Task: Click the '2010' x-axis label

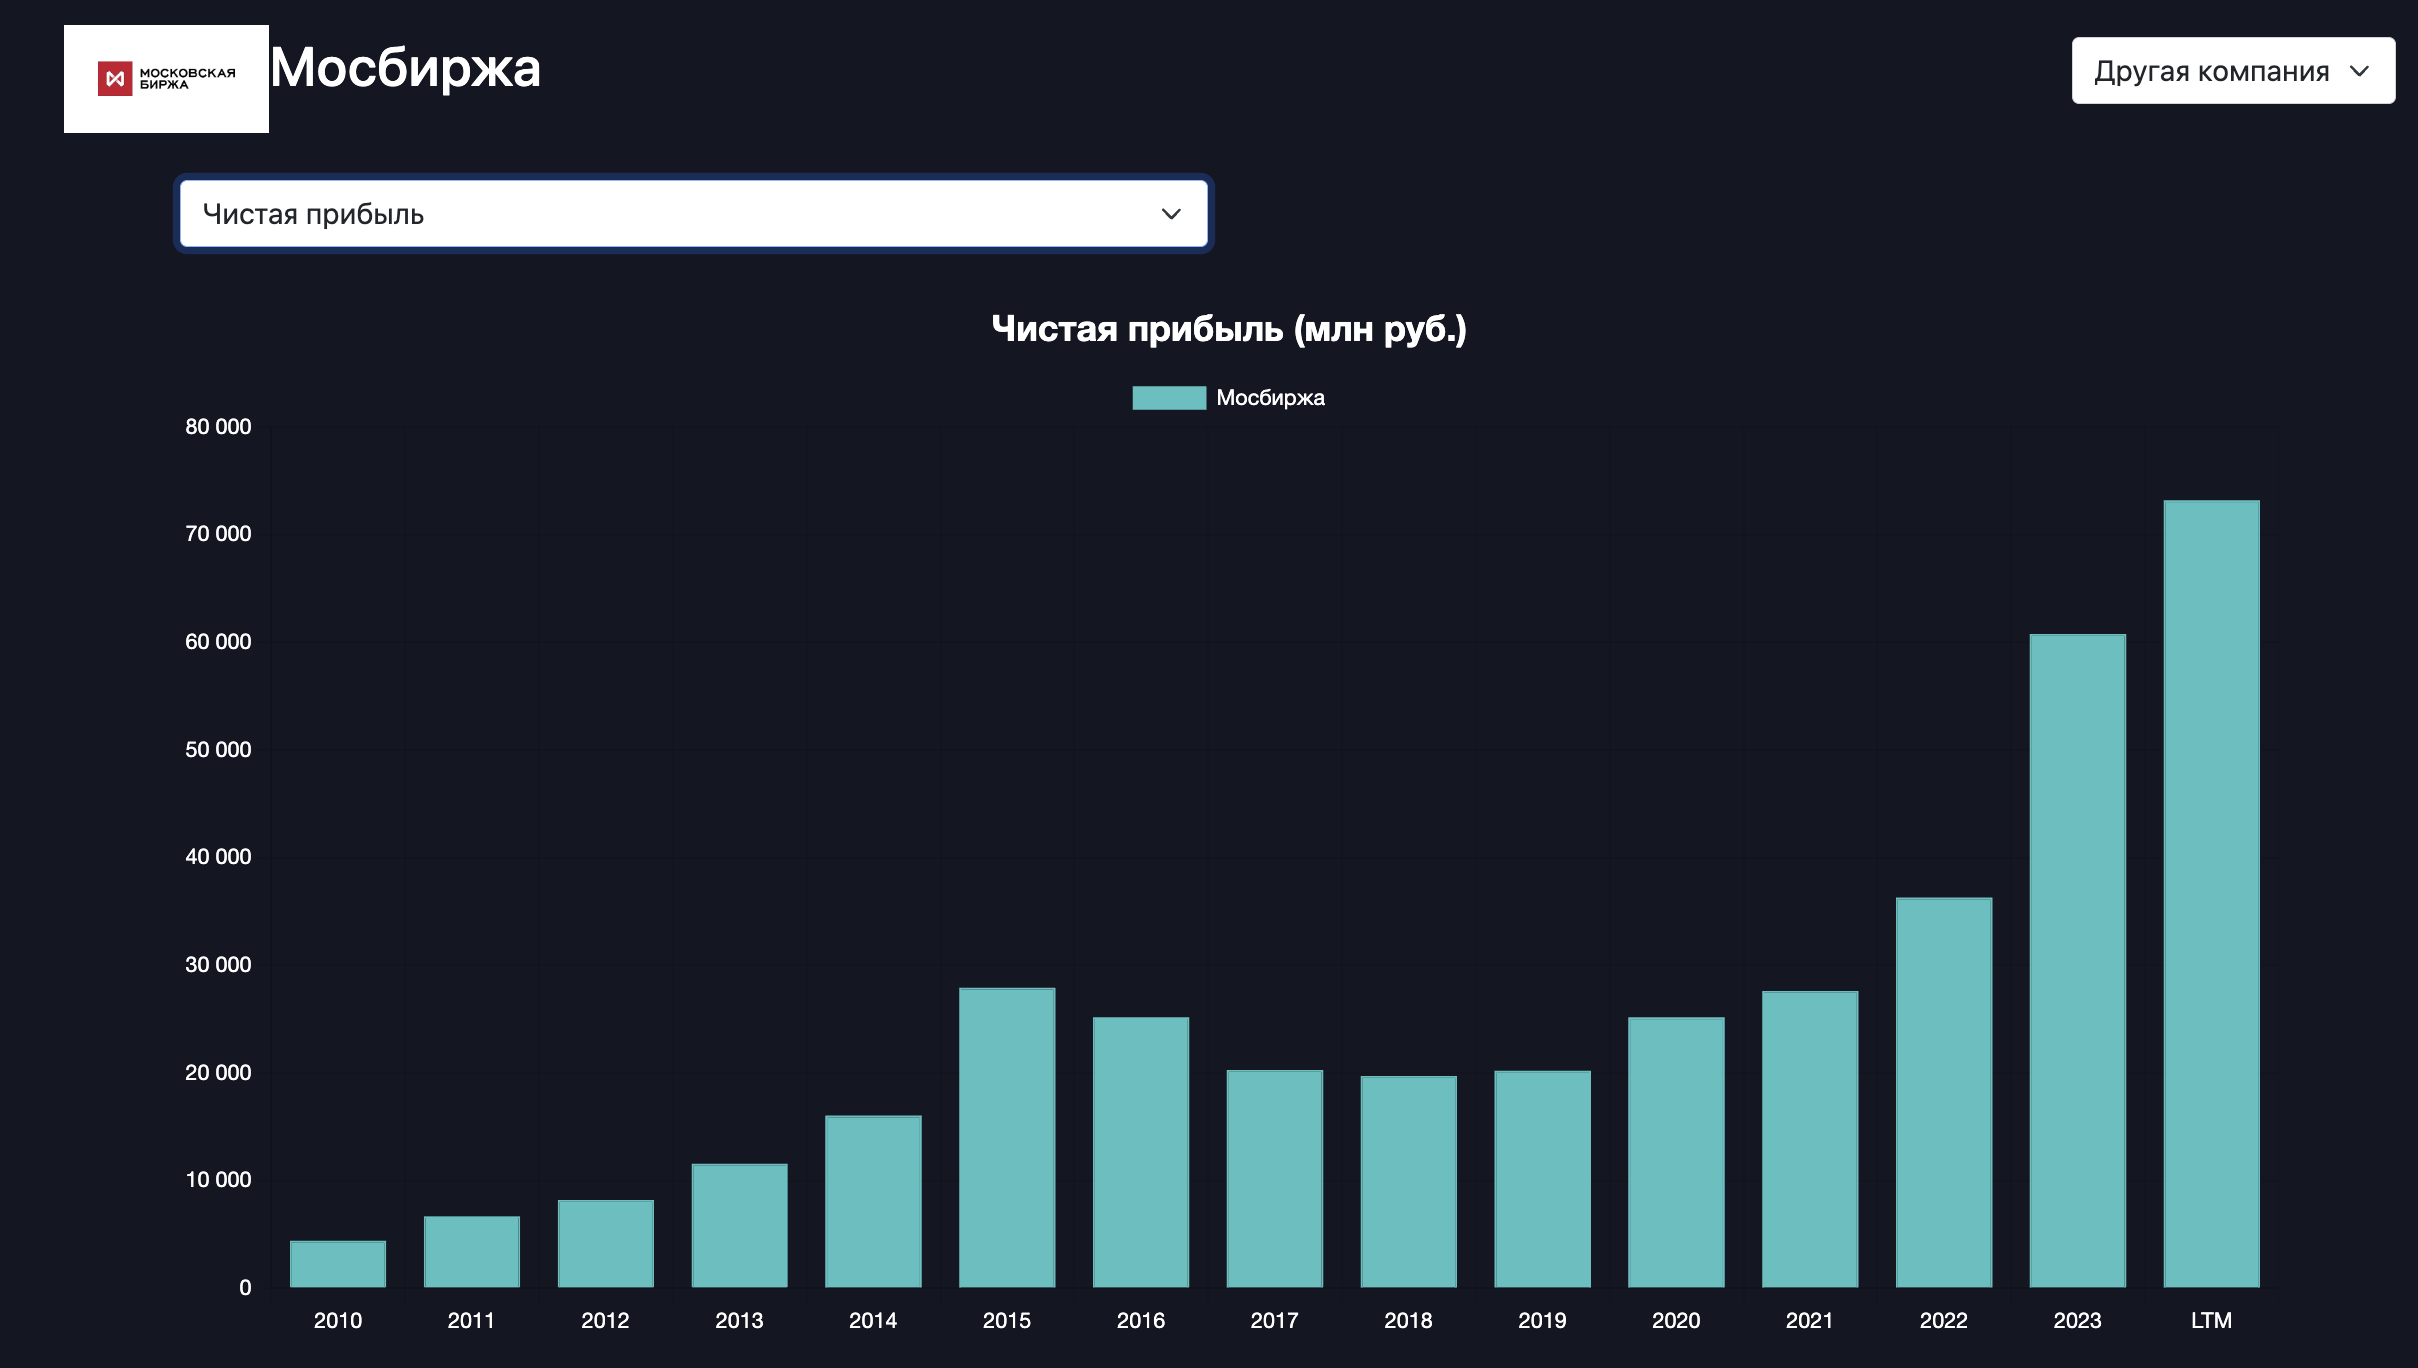Action: [338, 1320]
